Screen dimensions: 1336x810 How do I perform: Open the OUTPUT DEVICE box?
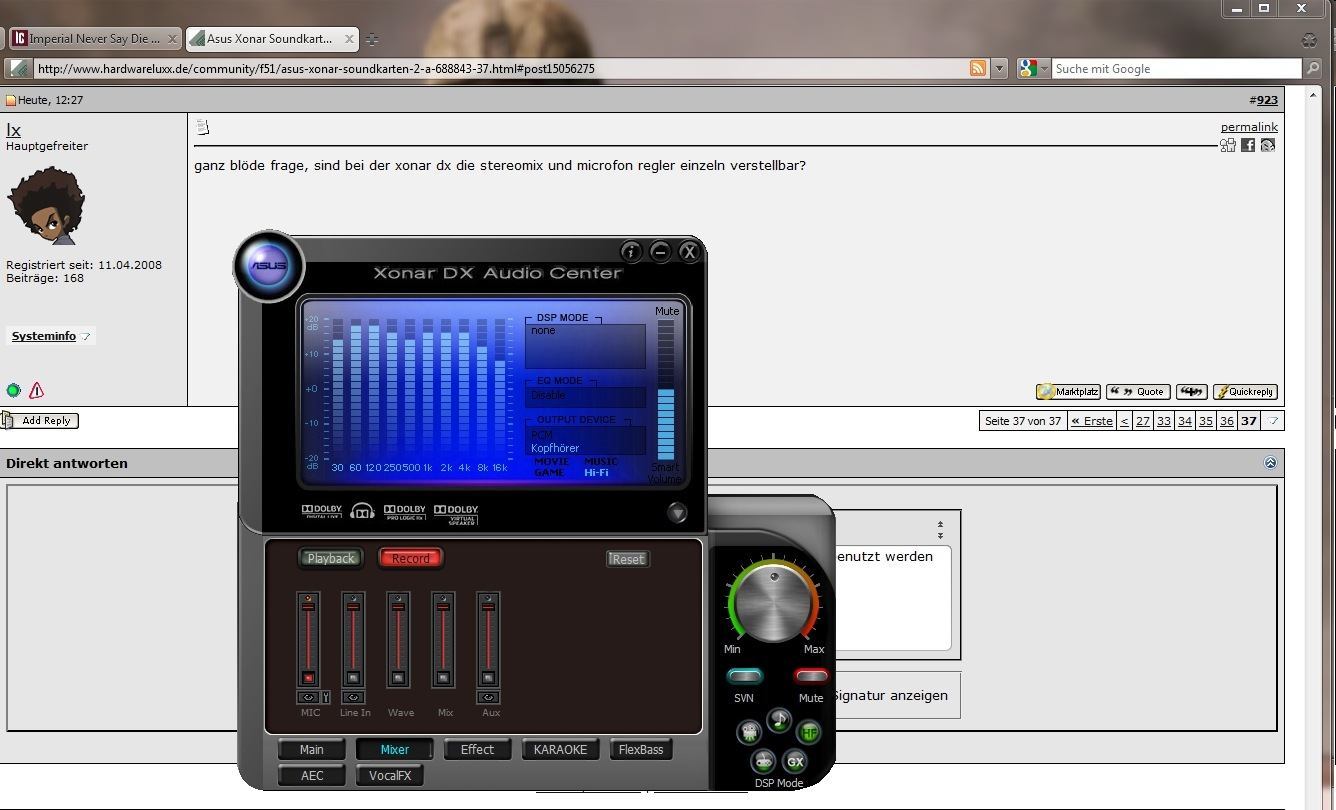point(585,441)
